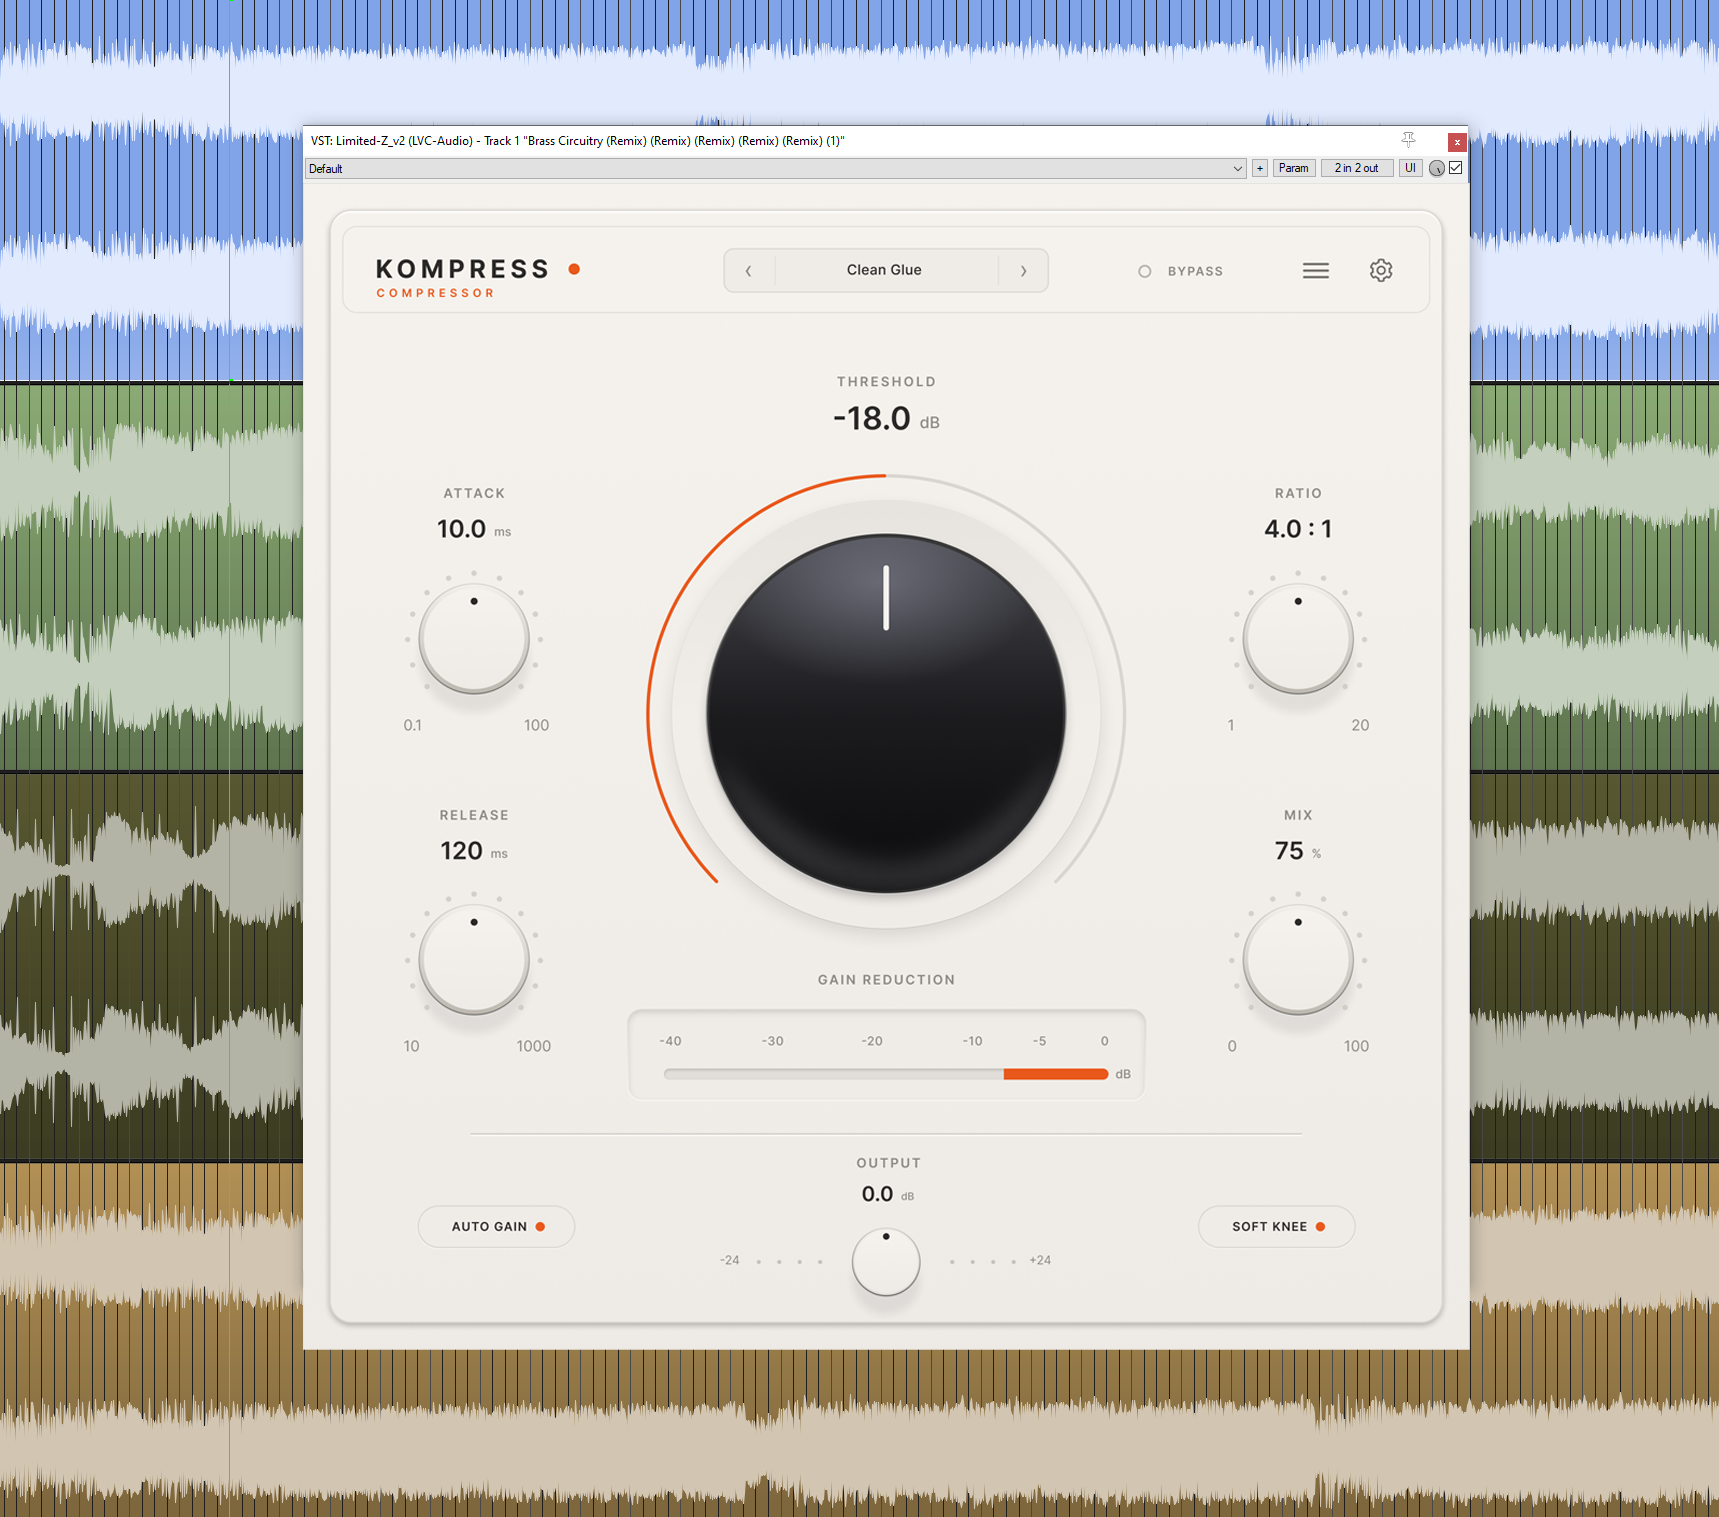Click the large Threshold knob
Screen dimensions: 1719x1517
(886, 713)
